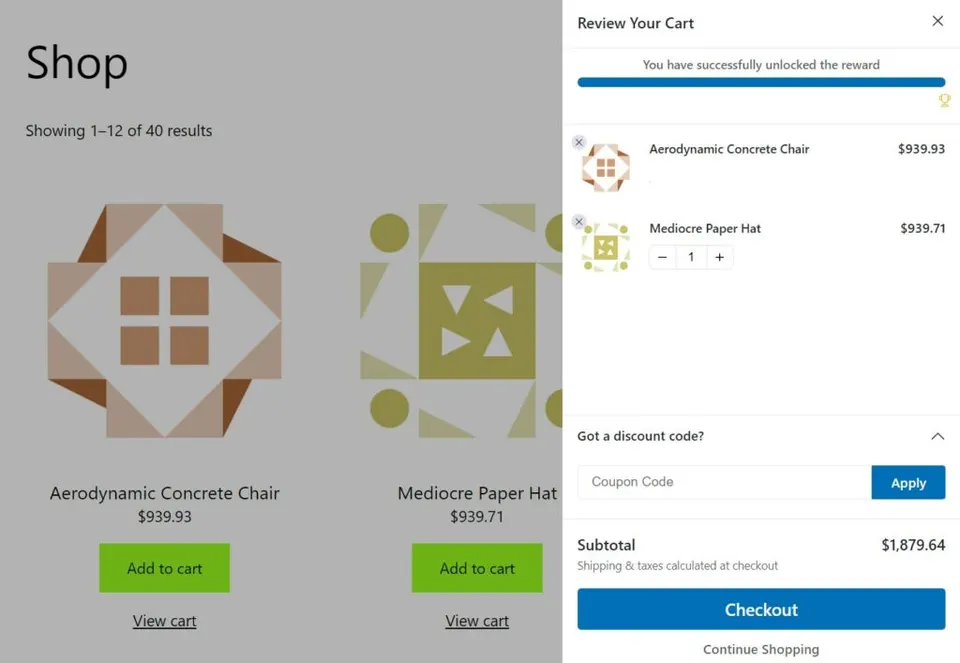The image size is (960, 663).
Task: Open Aerodynamic Concrete Chair cart thumbnail
Action: click(x=606, y=167)
